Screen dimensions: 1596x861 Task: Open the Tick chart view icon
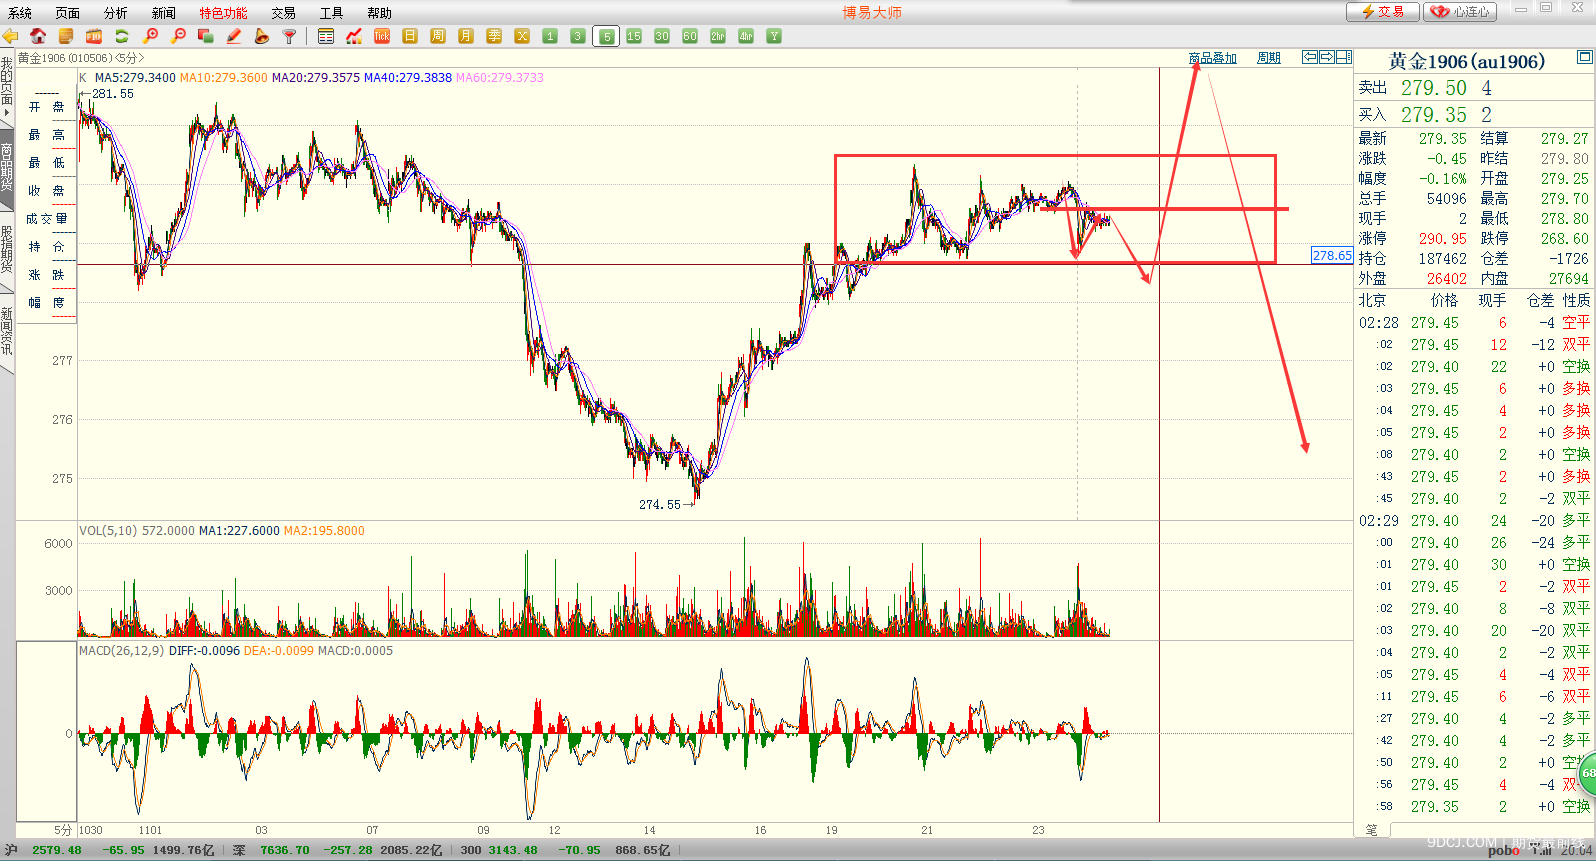point(382,36)
